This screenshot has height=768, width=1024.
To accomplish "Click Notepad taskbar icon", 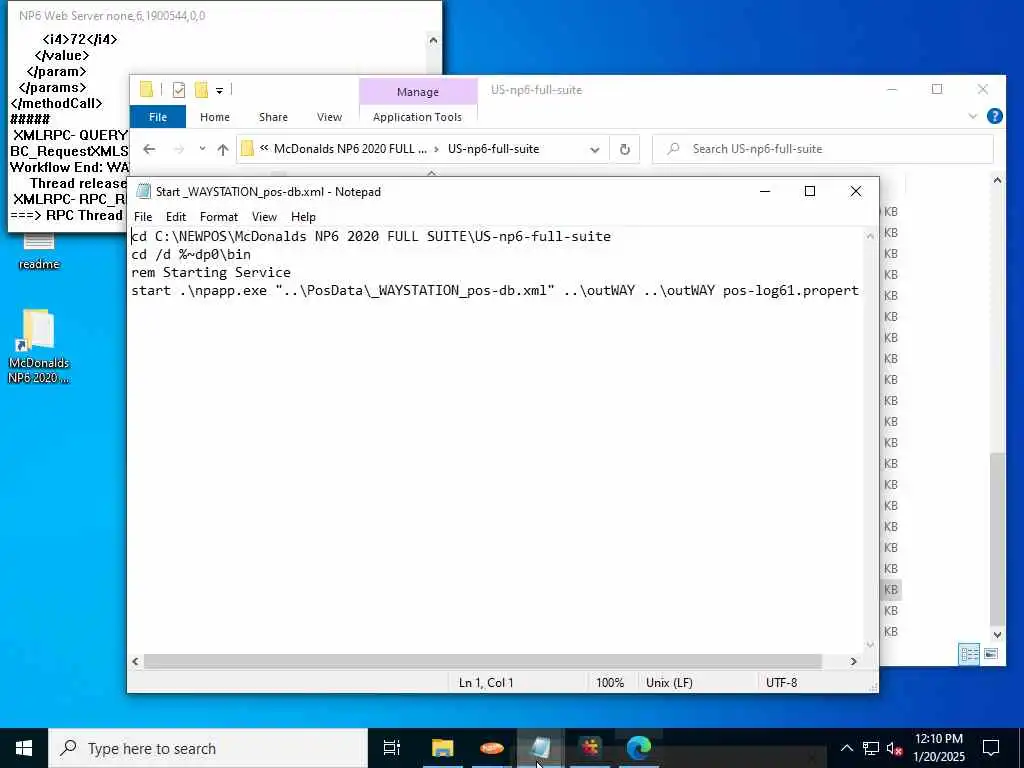I will tap(540, 748).
